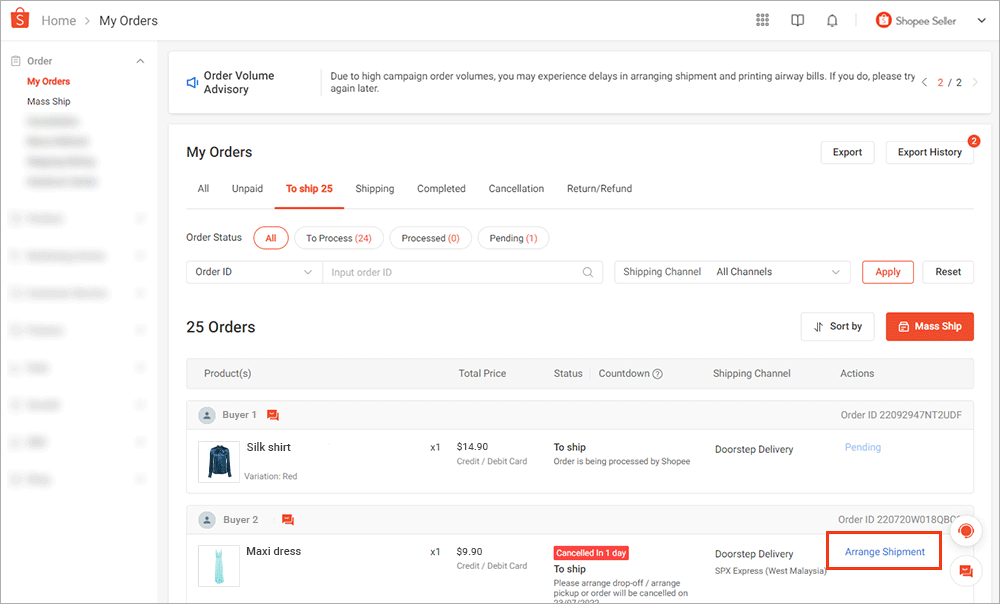The image size is (1000, 604).
Task: Open the floating chat bubble at bottom right
Action: [966, 571]
